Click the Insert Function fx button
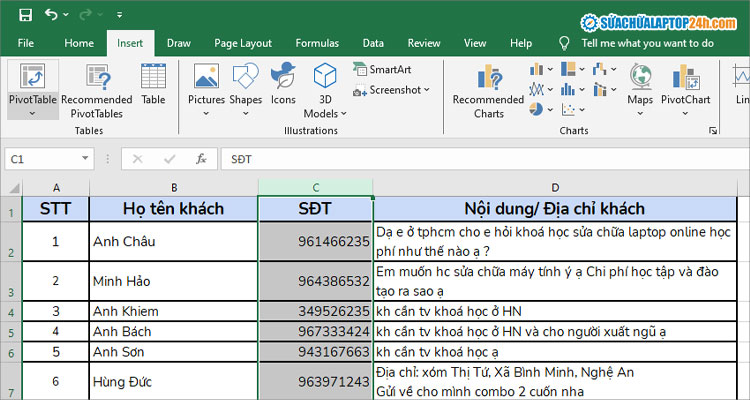The width and height of the screenshot is (750, 400). coord(201,159)
